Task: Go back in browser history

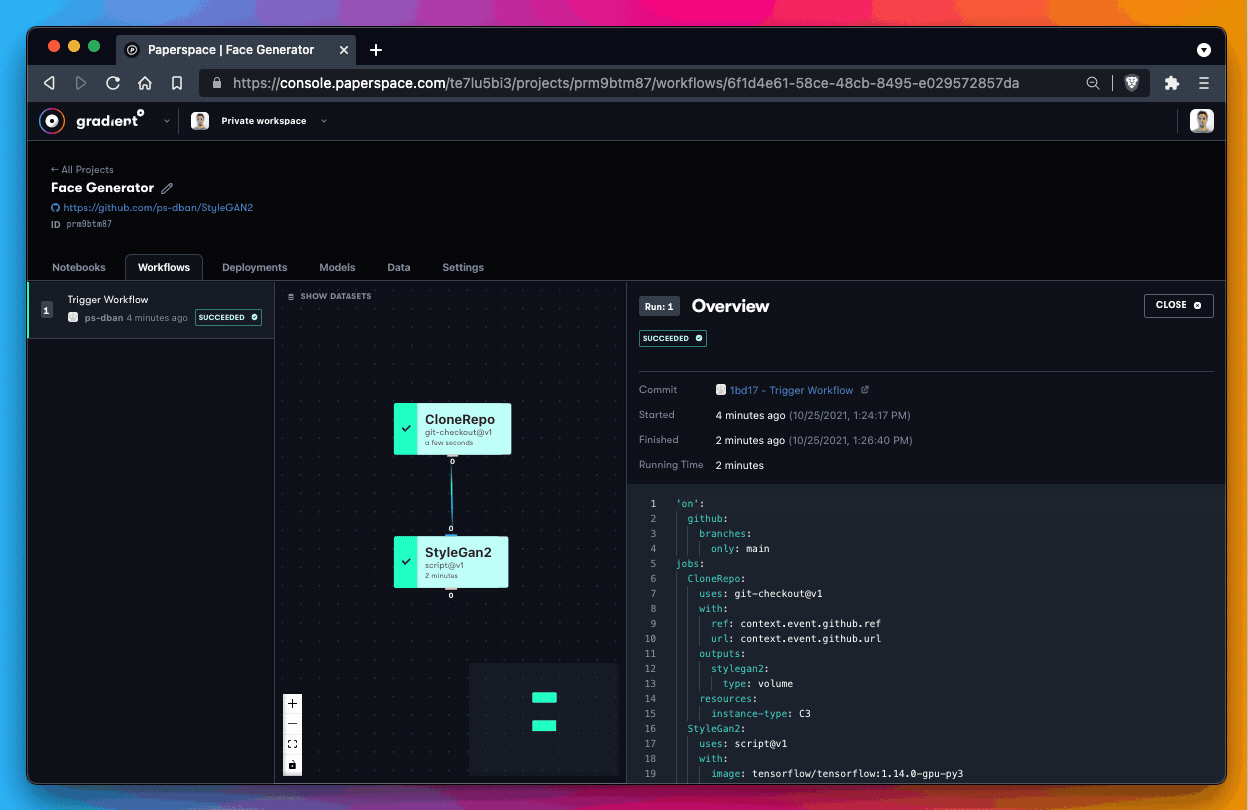Action: 49,83
